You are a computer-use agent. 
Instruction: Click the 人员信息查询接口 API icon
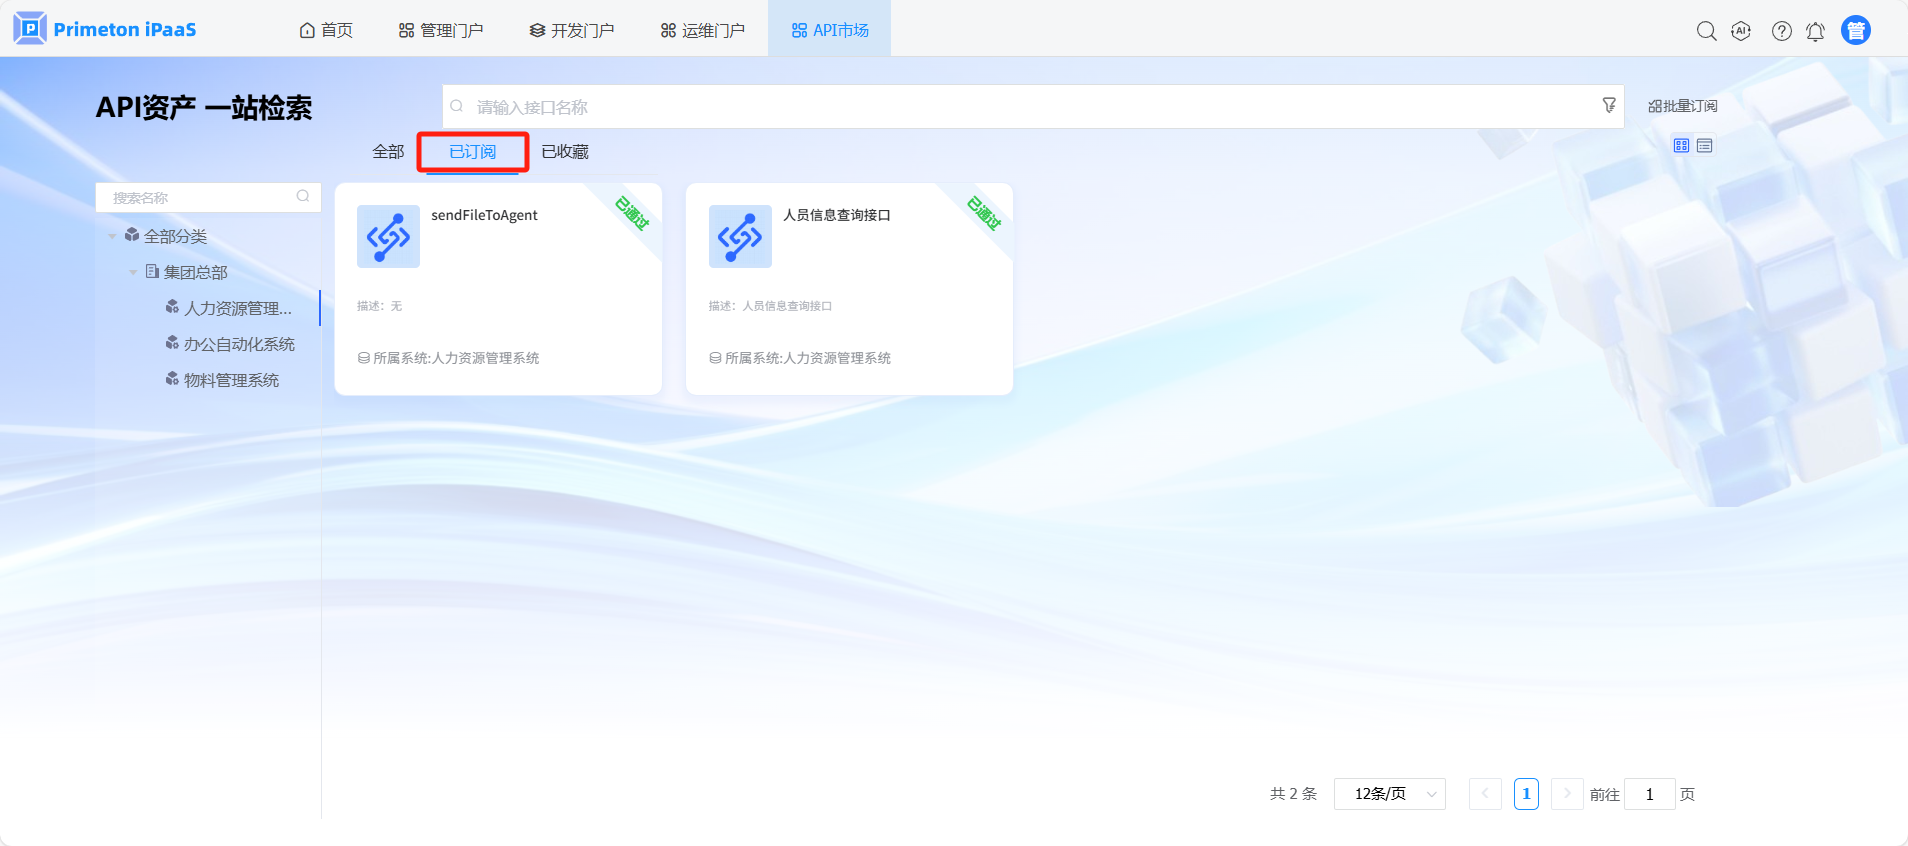pyautogui.click(x=740, y=236)
